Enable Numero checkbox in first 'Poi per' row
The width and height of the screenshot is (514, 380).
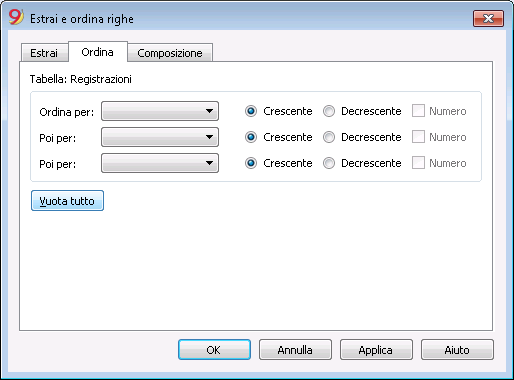point(418,137)
